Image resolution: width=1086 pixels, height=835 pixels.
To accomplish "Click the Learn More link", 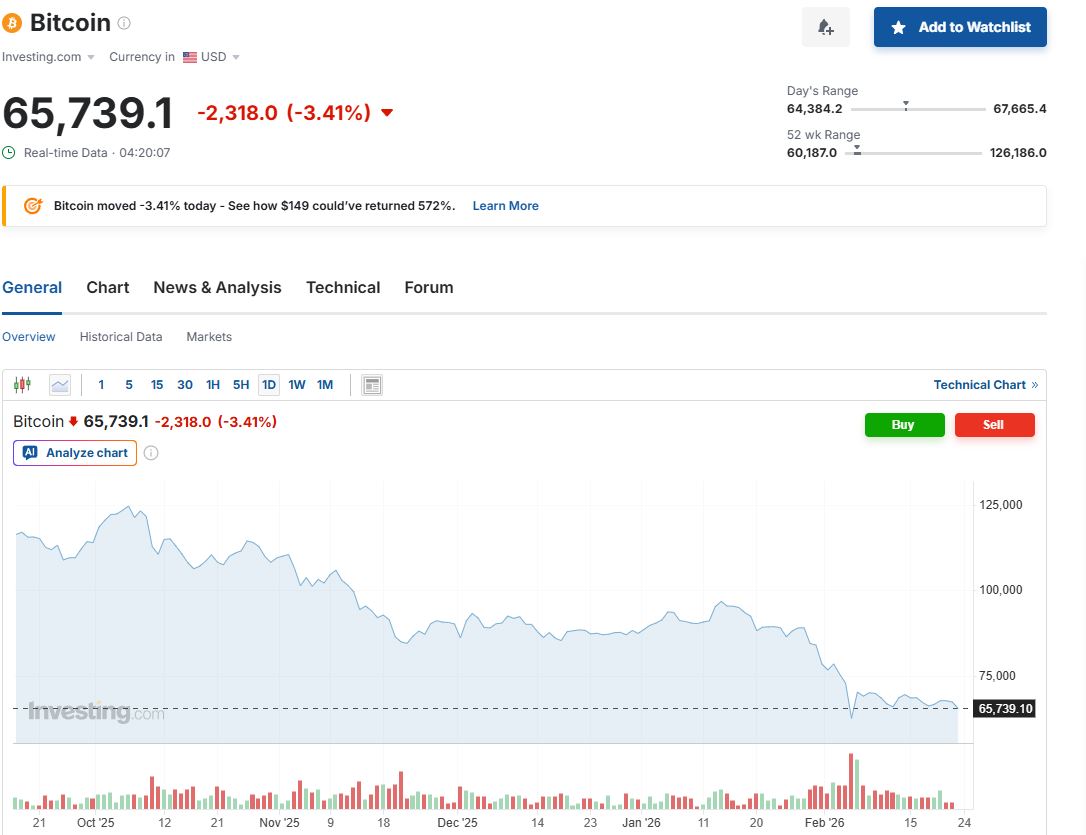I will (505, 206).
